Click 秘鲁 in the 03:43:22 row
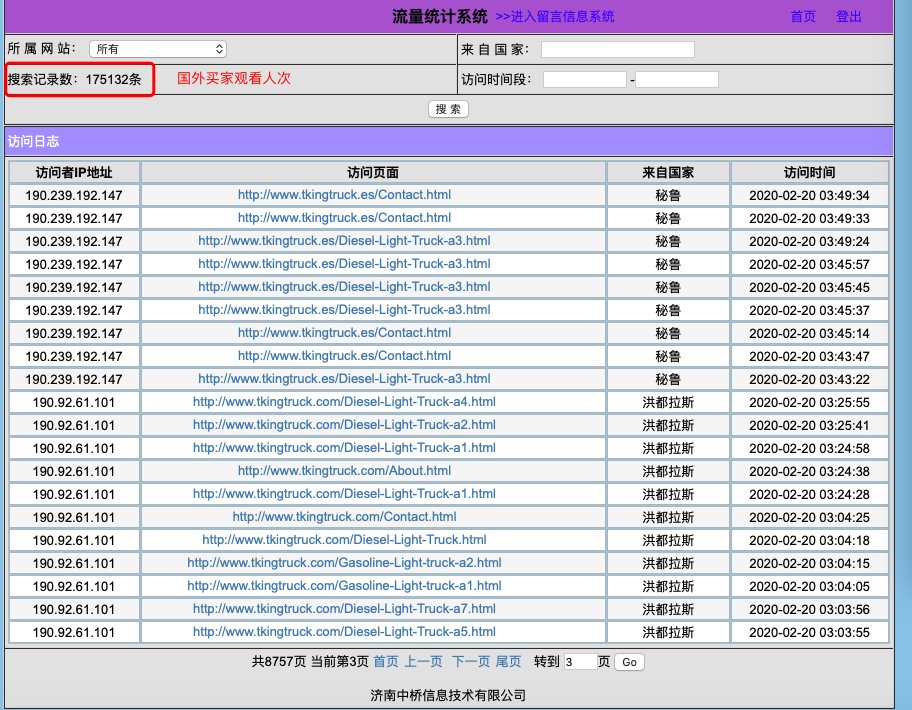The height and width of the screenshot is (710, 912). click(x=668, y=379)
